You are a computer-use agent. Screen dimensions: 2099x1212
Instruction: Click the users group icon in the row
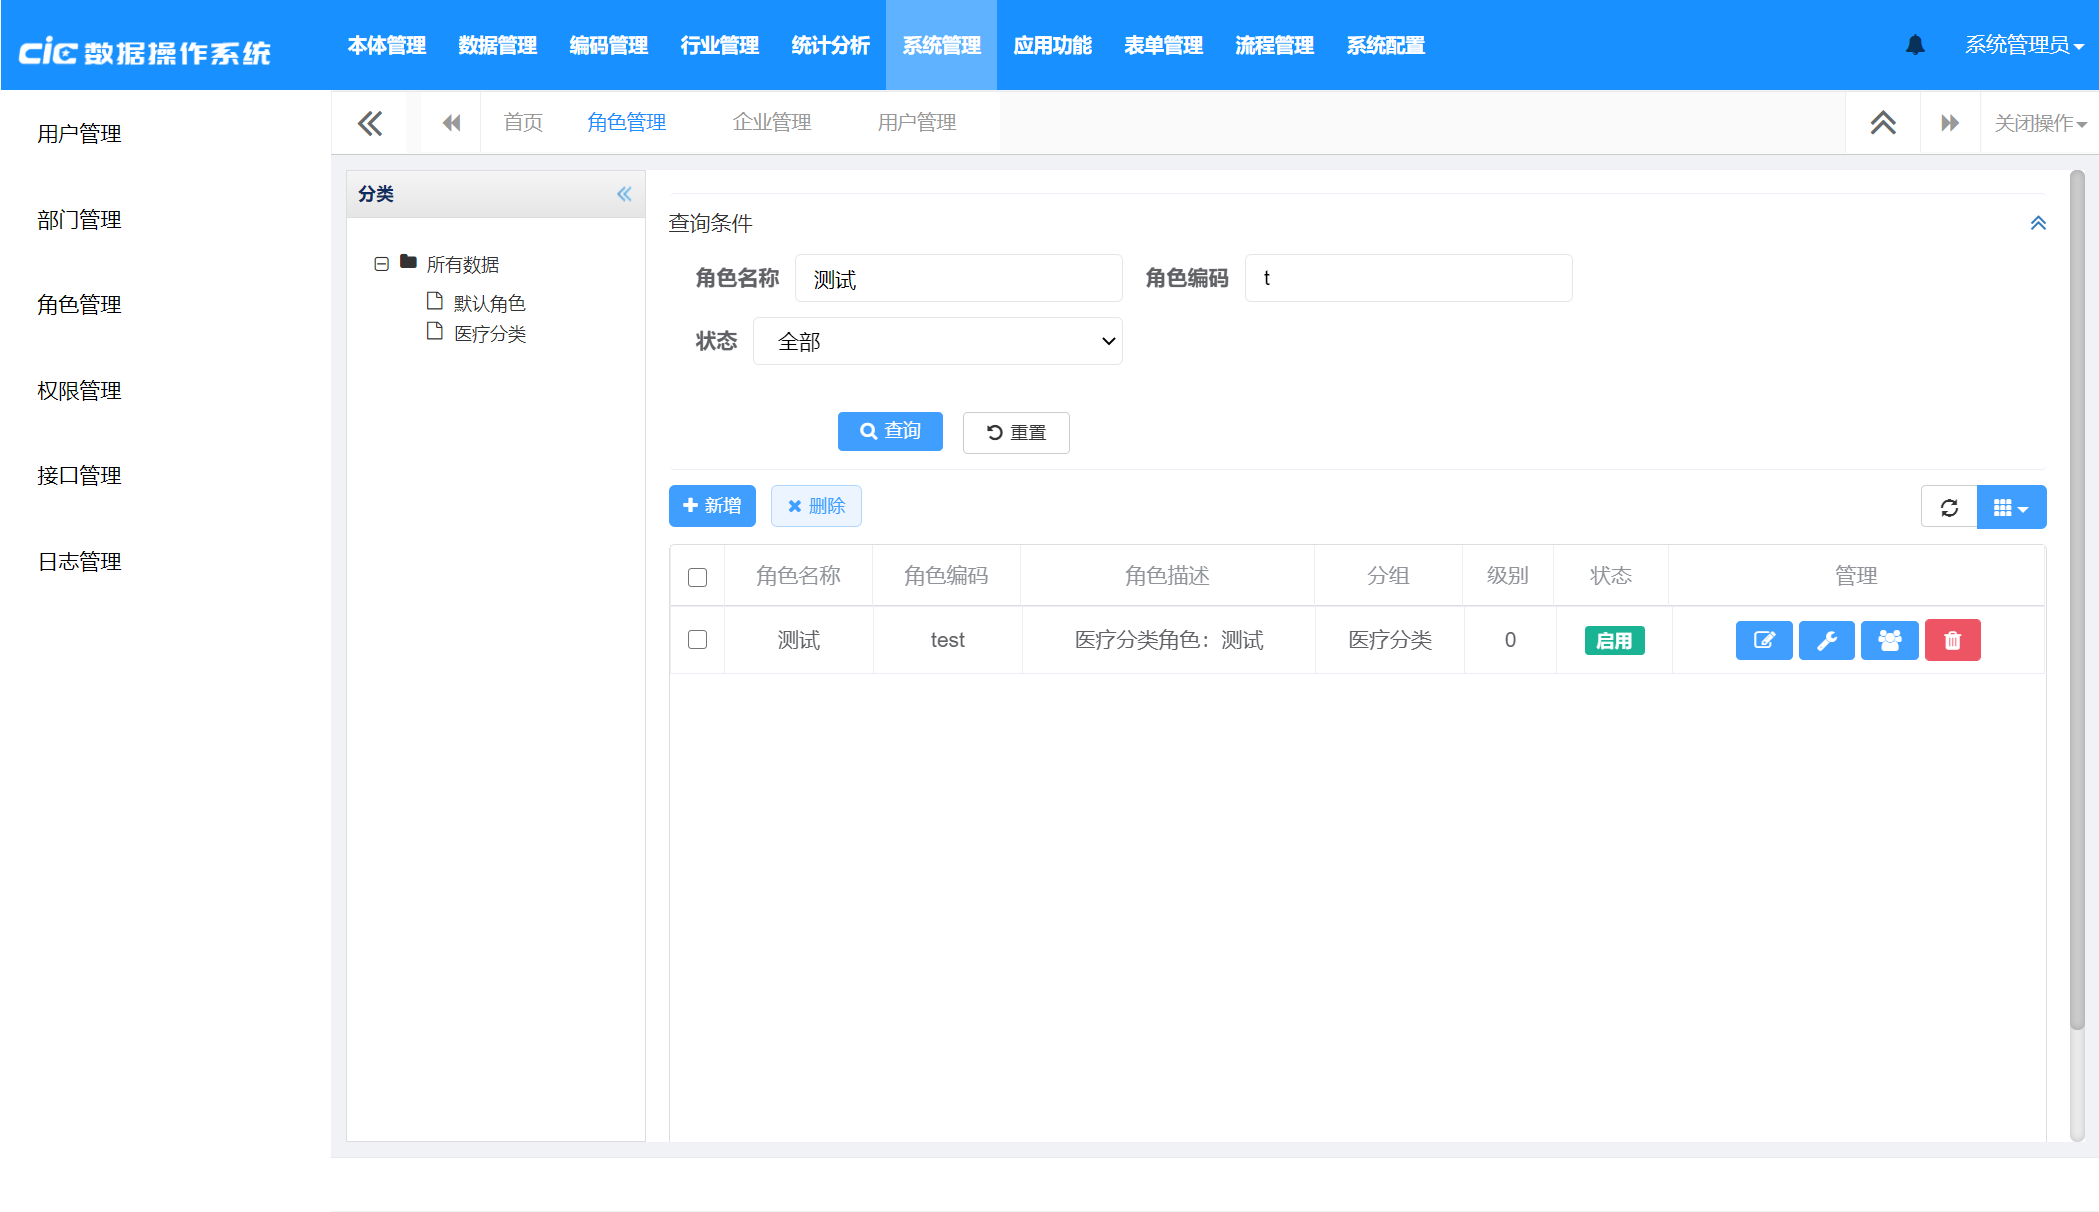[x=1889, y=640]
